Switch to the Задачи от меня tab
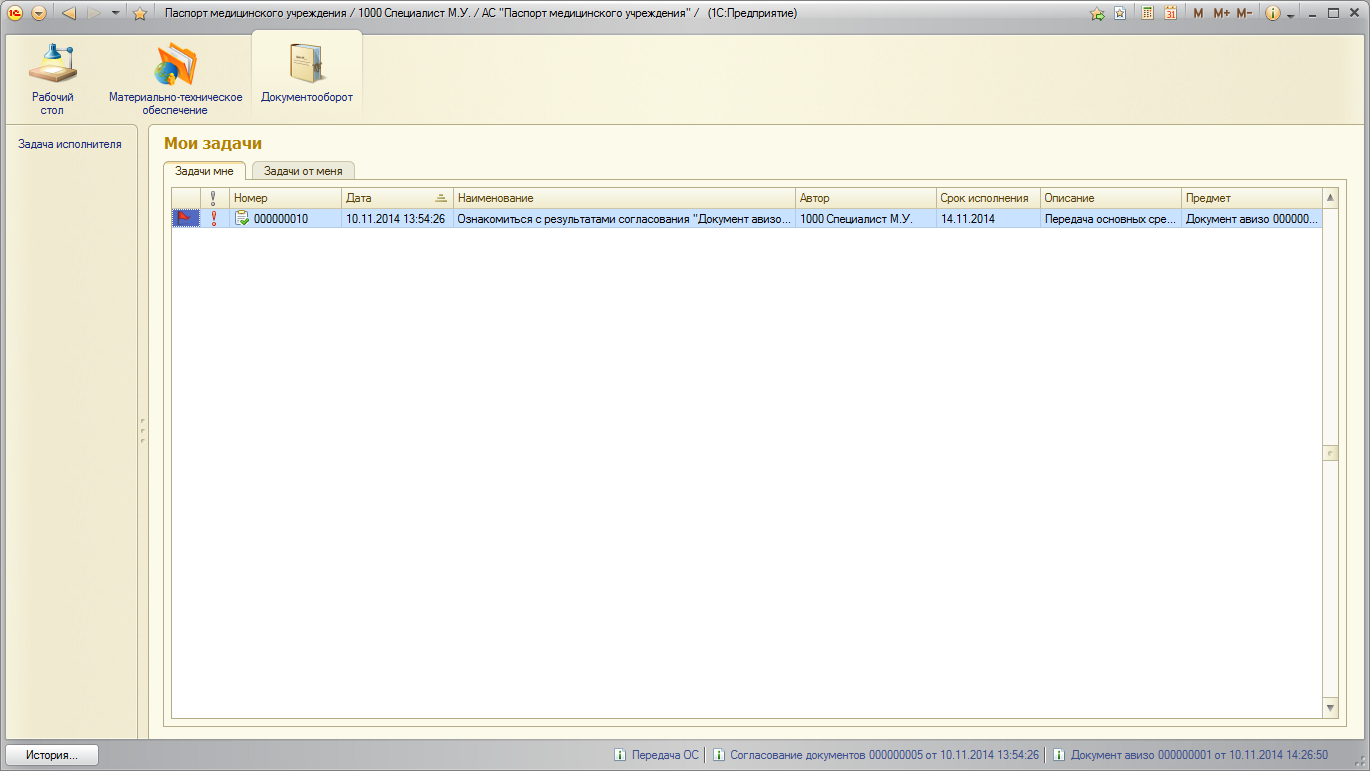This screenshot has height=771, width=1370. pyautogui.click(x=303, y=171)
